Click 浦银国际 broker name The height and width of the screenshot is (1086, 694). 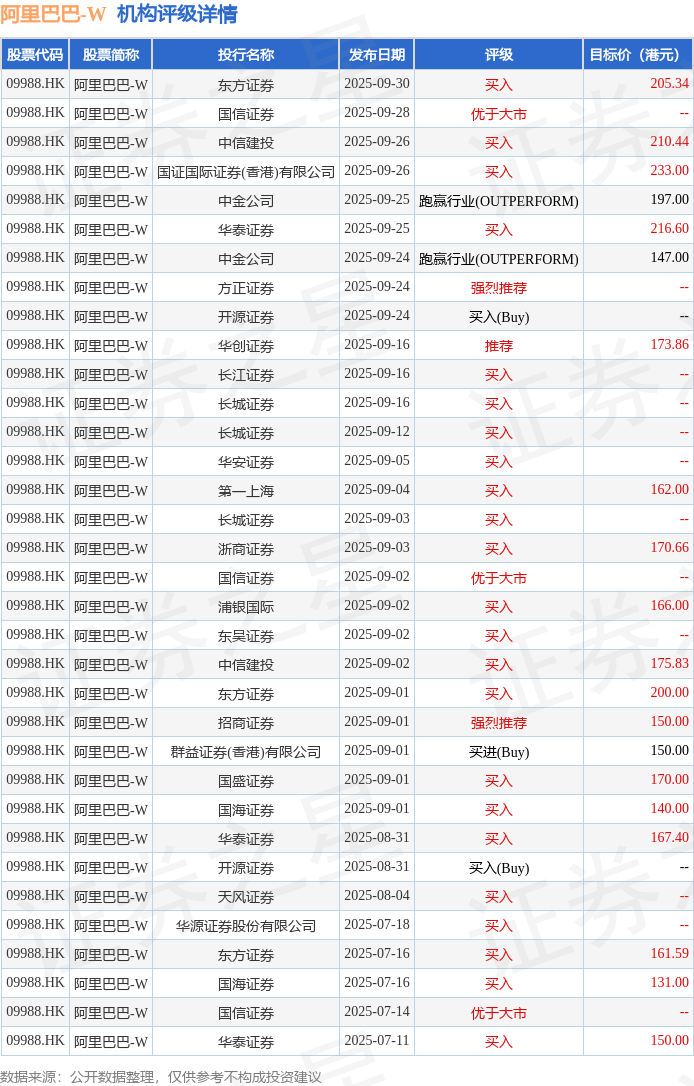pyautogui.click(x=246, y=607)
